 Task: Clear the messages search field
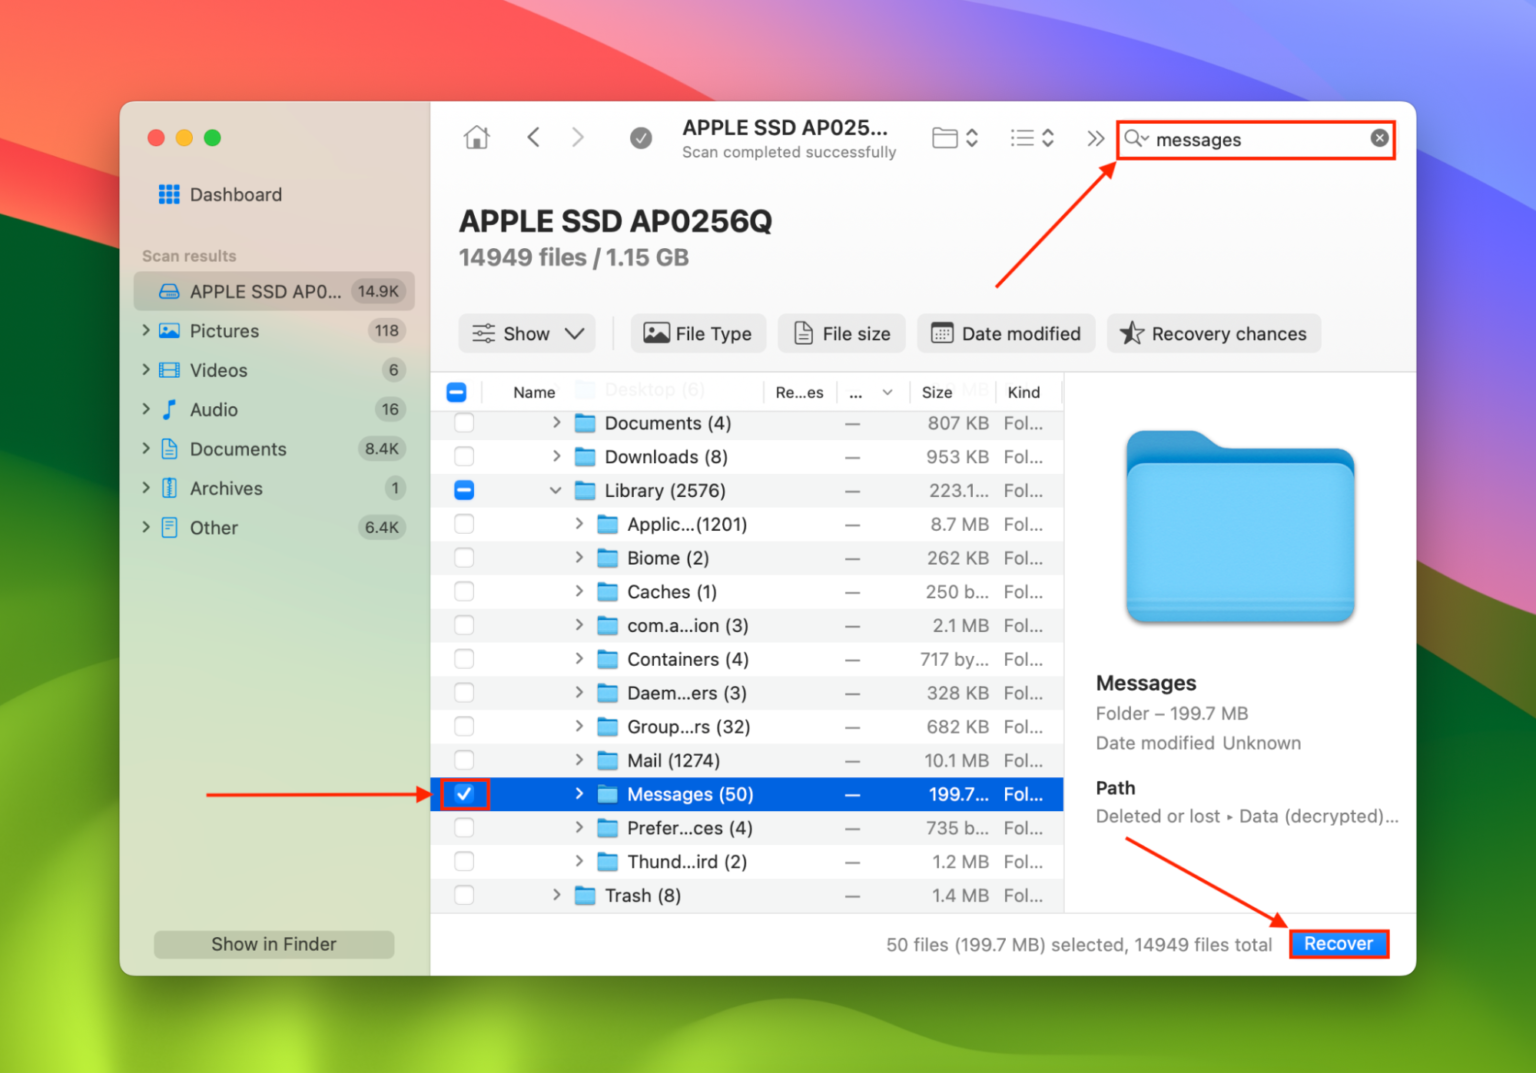1378,138
